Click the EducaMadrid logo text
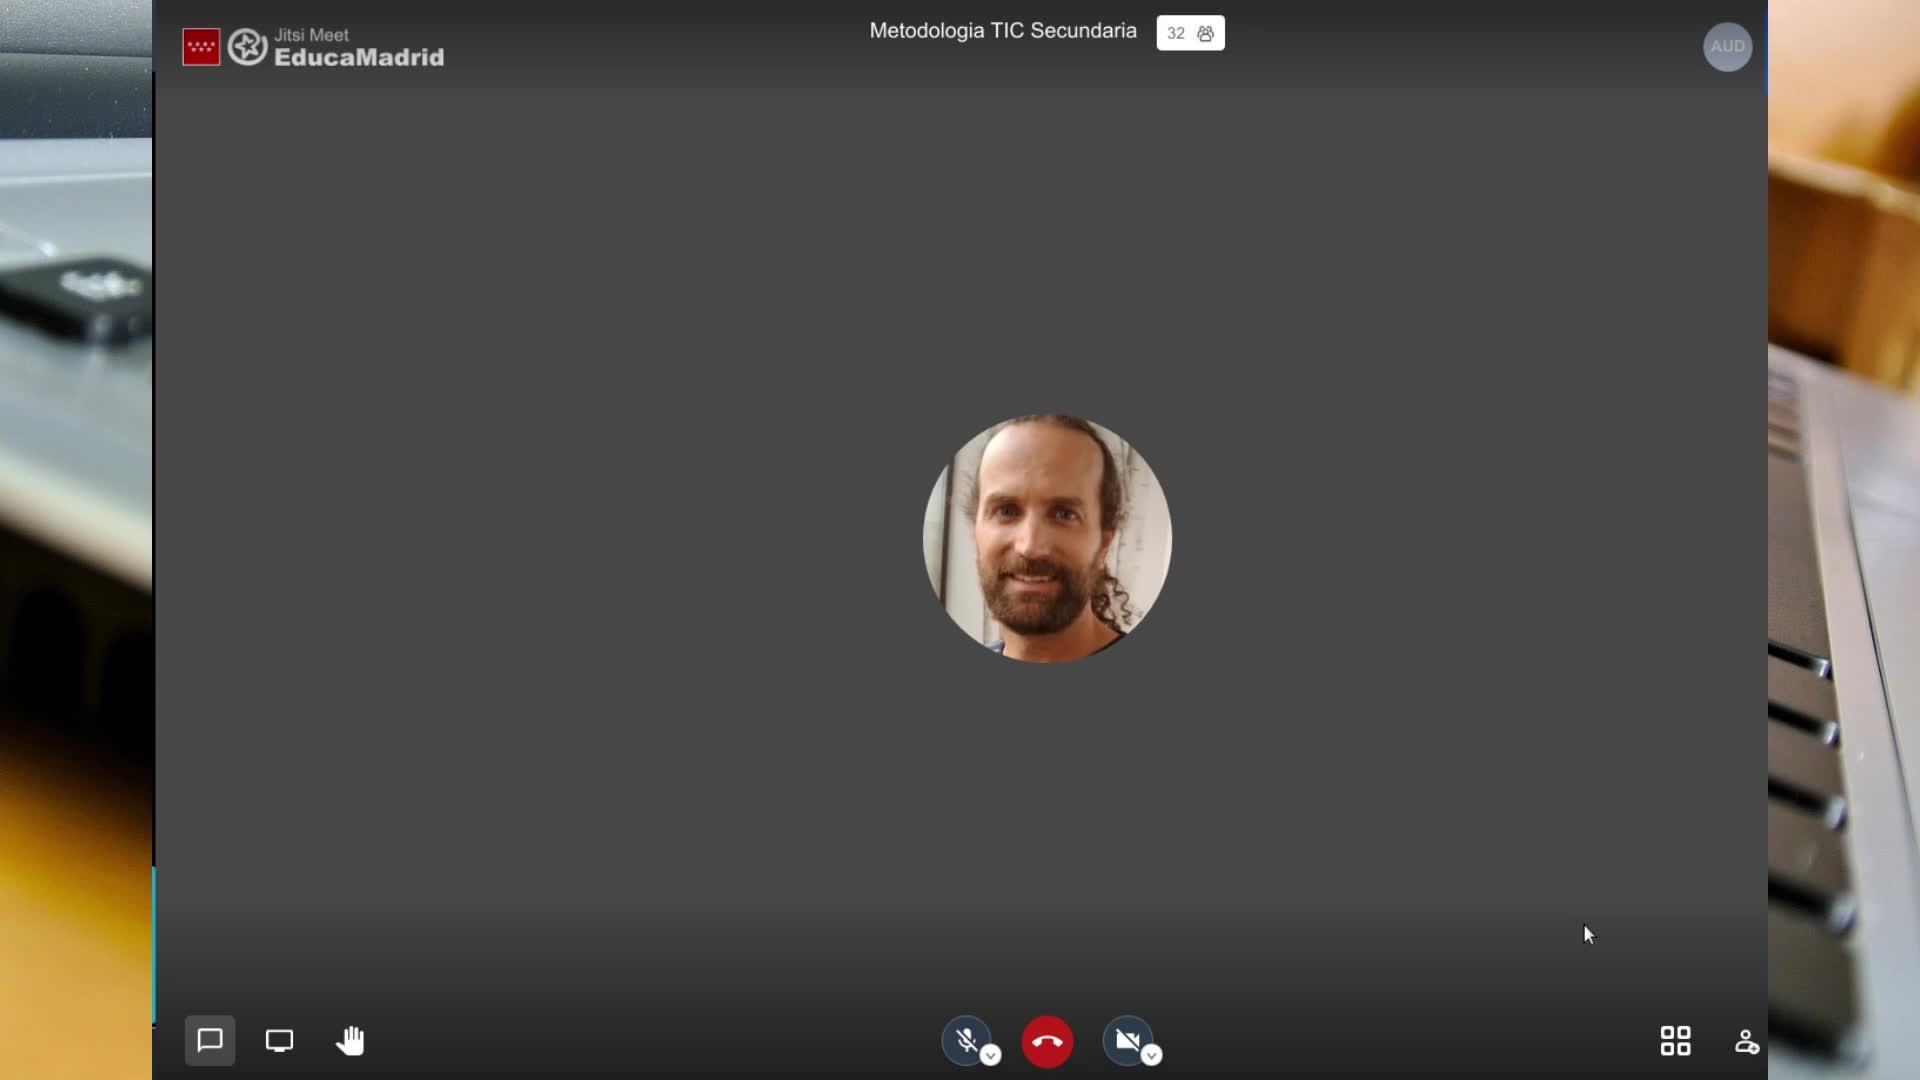Viewport: 1920px width, 1080px height. coord(359,58)
